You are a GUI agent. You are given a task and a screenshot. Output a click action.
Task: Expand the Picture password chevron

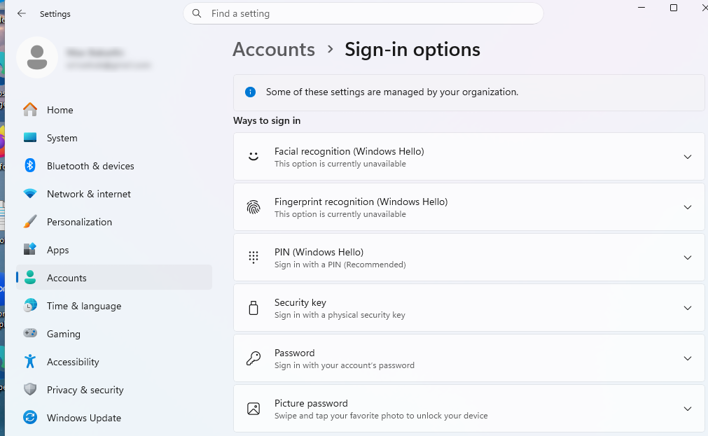pos(687,409)
